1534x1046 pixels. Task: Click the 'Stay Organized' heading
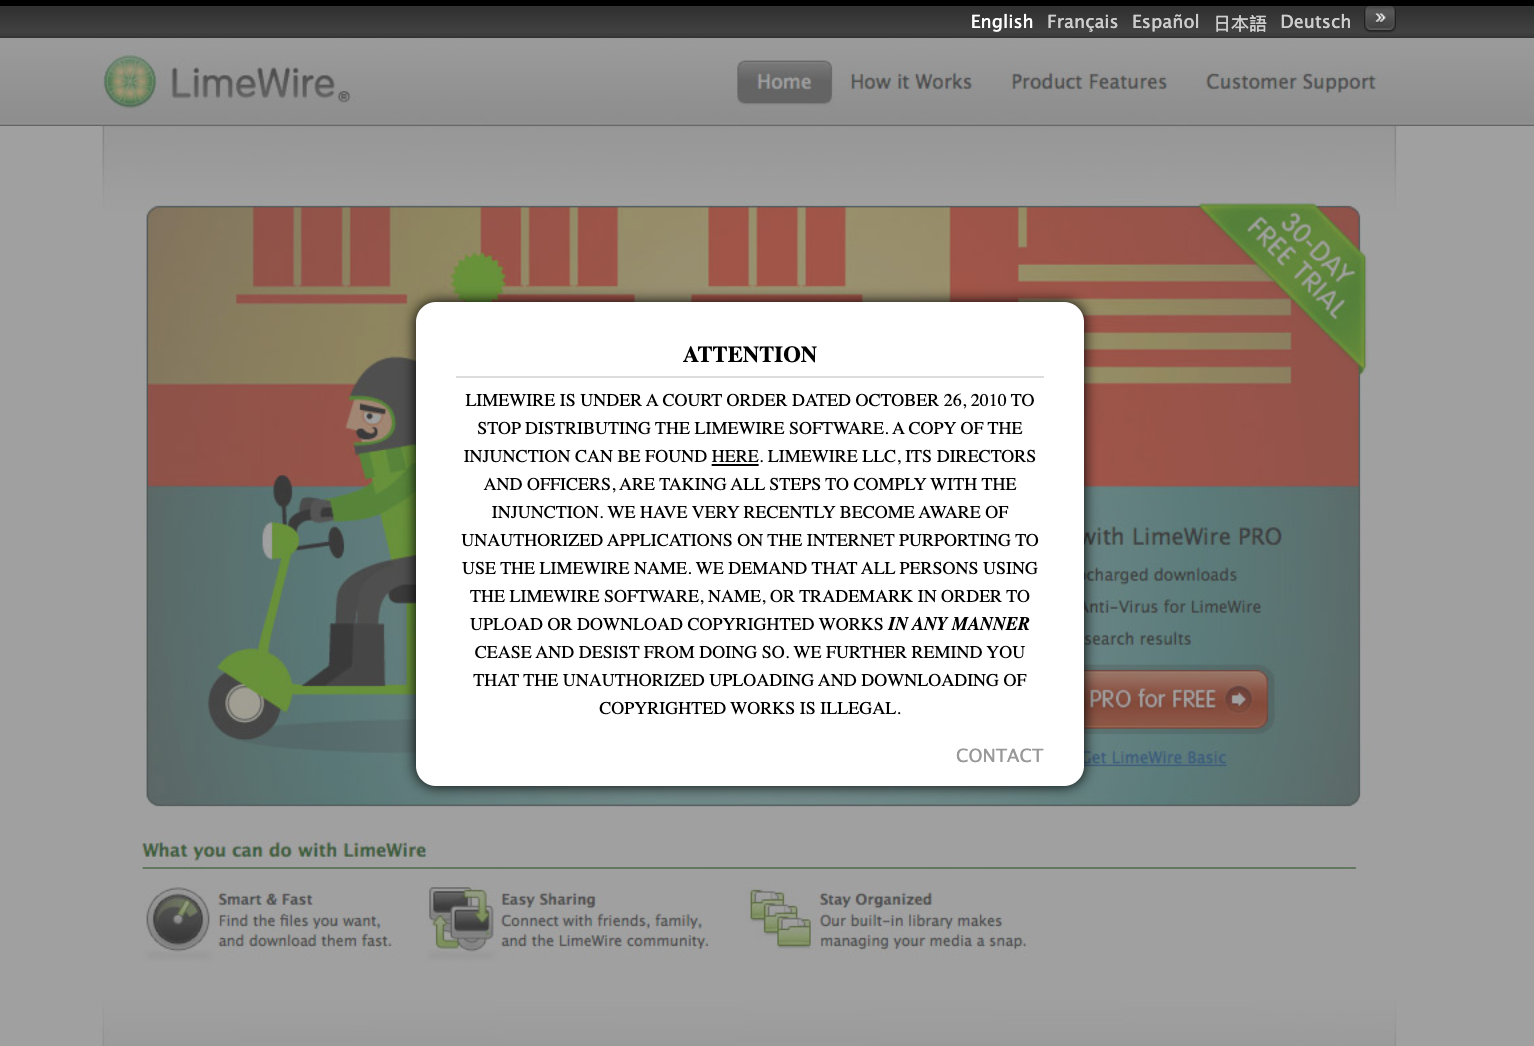pyautogui.click(x=875, y=900)
